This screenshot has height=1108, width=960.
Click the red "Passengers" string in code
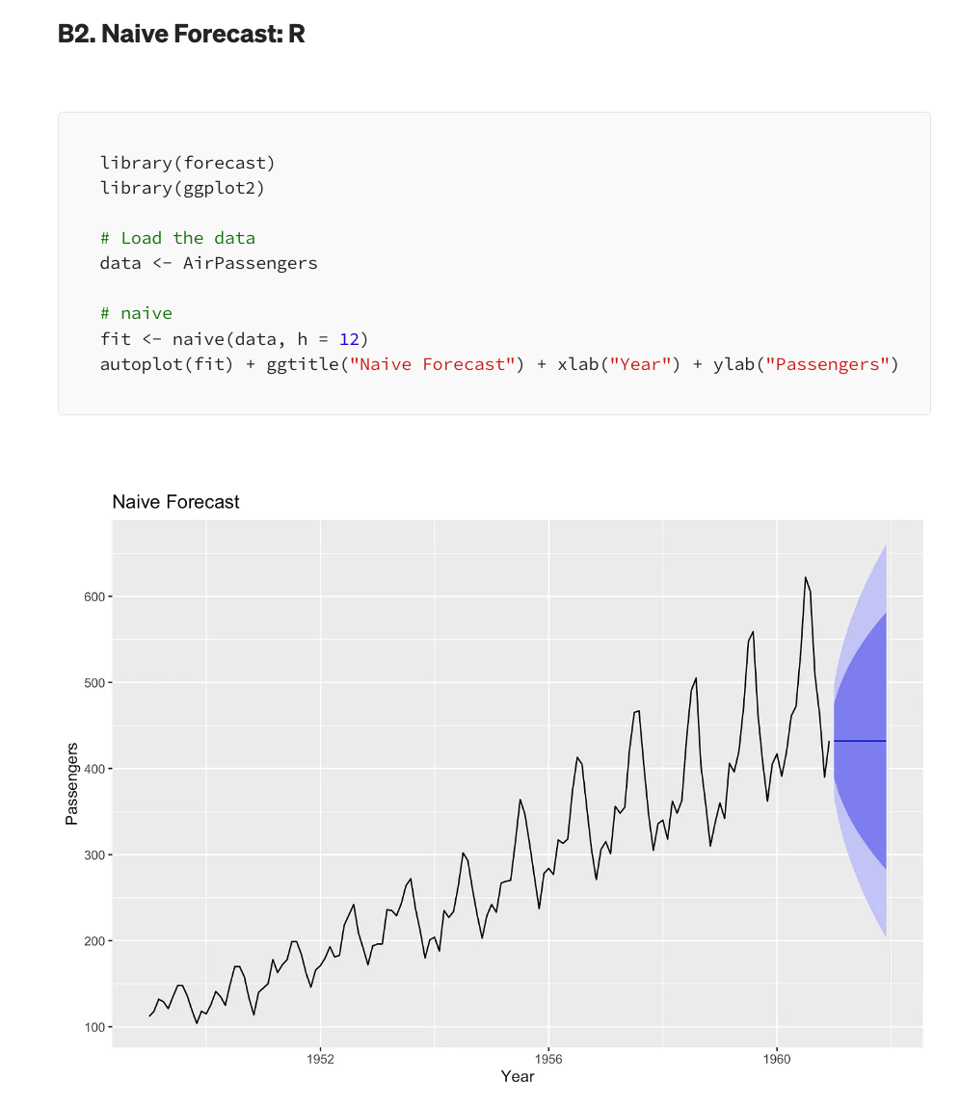826,364
